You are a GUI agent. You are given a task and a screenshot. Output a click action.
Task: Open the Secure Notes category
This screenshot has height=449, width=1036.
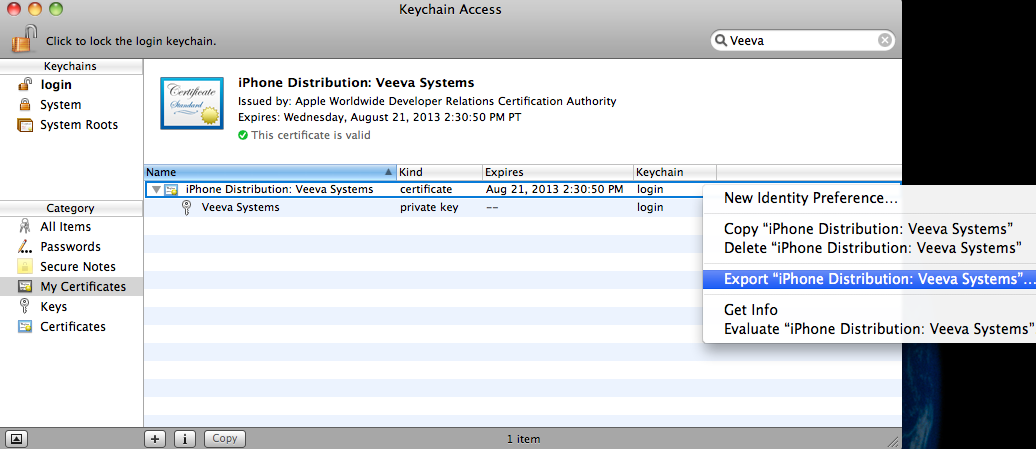click(x=77, y=267)
